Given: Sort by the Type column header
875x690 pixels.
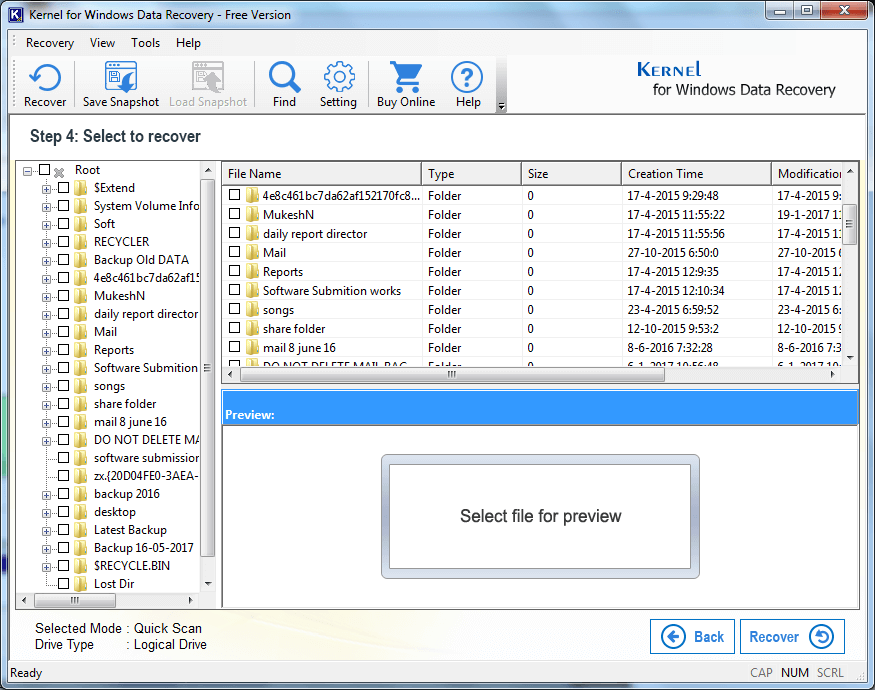Looking at the screenshot, I should [x=472, y=174].
